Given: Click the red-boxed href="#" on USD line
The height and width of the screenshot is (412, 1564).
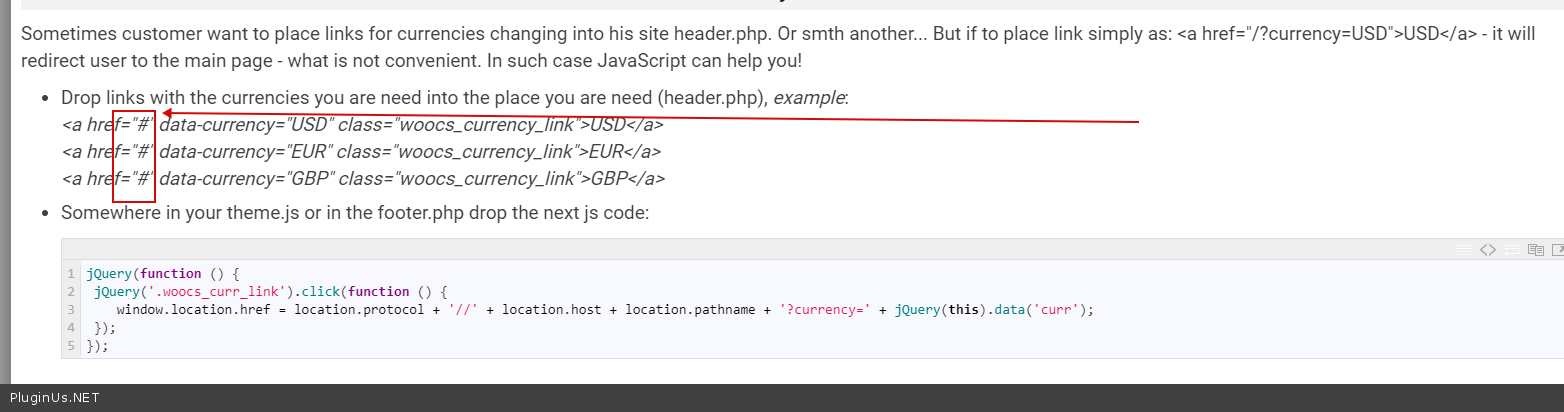Looking at the screenshot, I should coord(134,125).
